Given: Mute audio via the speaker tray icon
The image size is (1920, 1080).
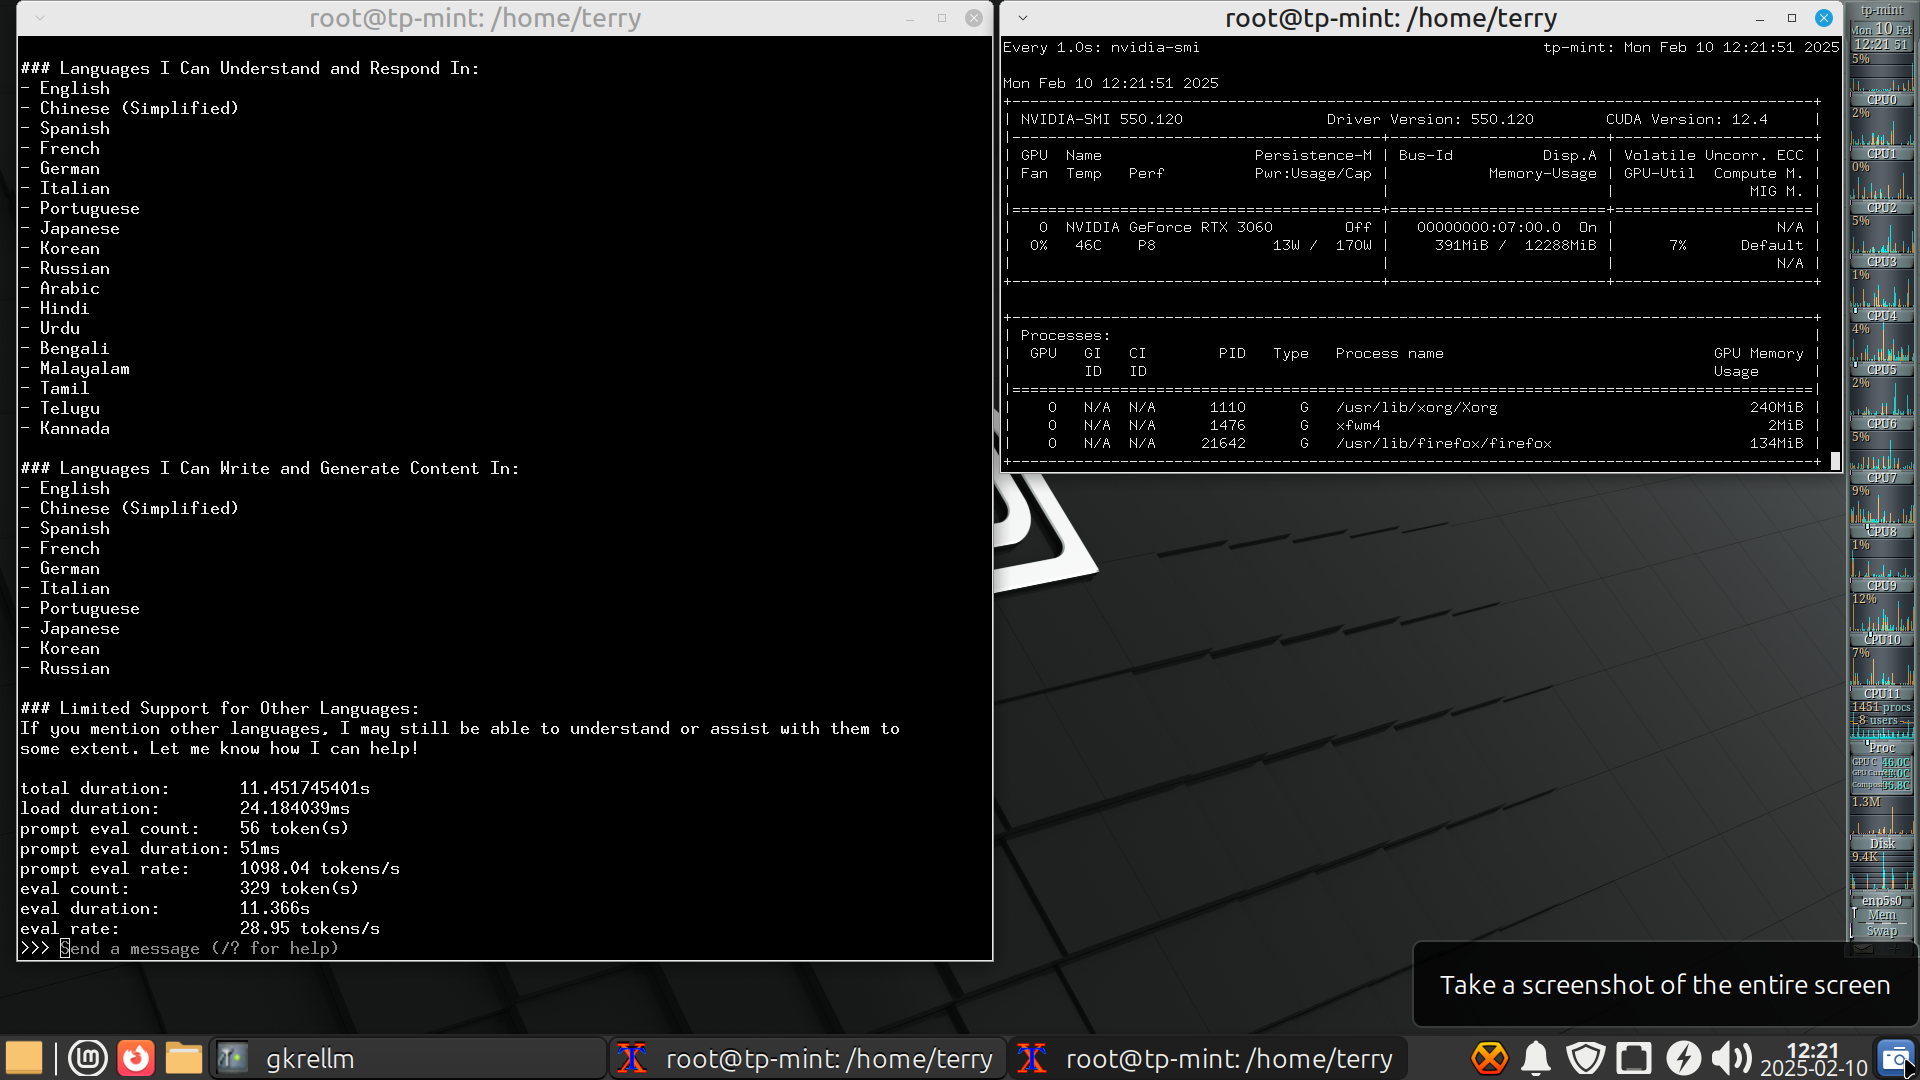Looking at the screenshot, I should pyautogui.click(x=1732, y=1057).
